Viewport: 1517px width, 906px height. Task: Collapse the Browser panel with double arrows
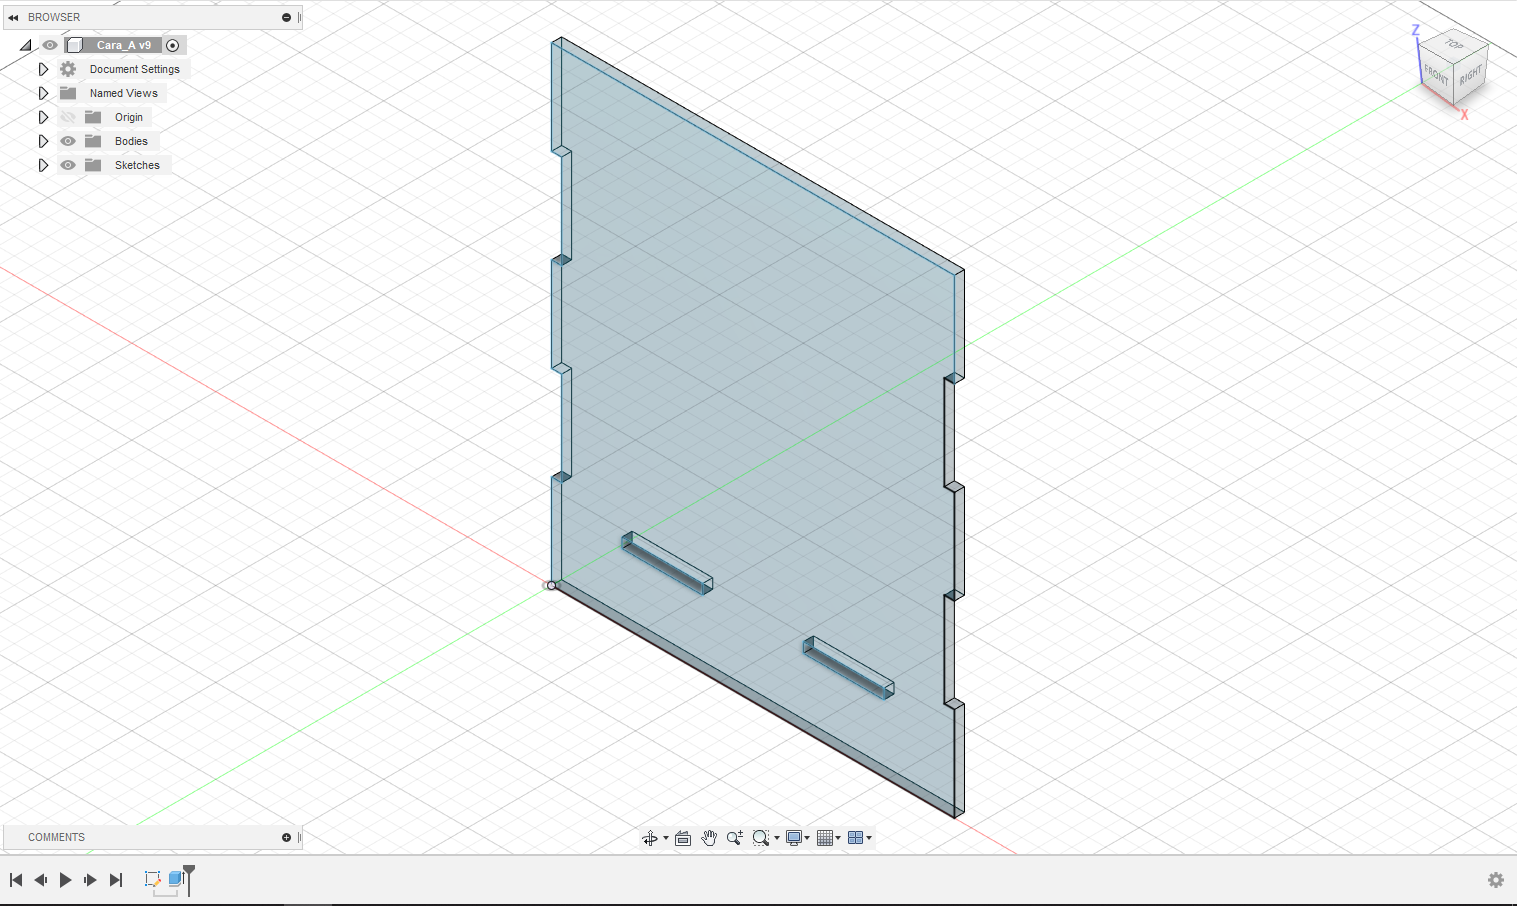coord(13,17)
